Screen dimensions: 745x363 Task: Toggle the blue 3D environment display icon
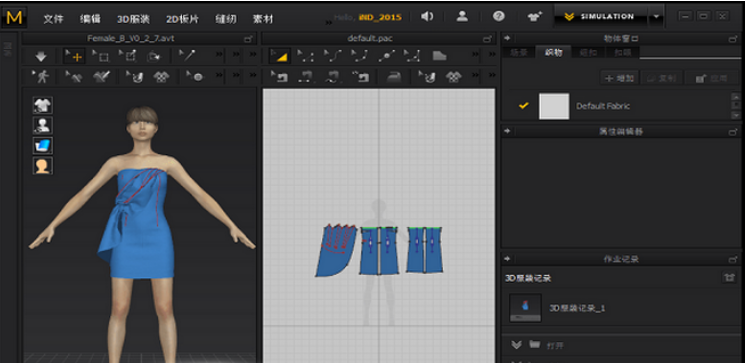(x=43, y=146)
